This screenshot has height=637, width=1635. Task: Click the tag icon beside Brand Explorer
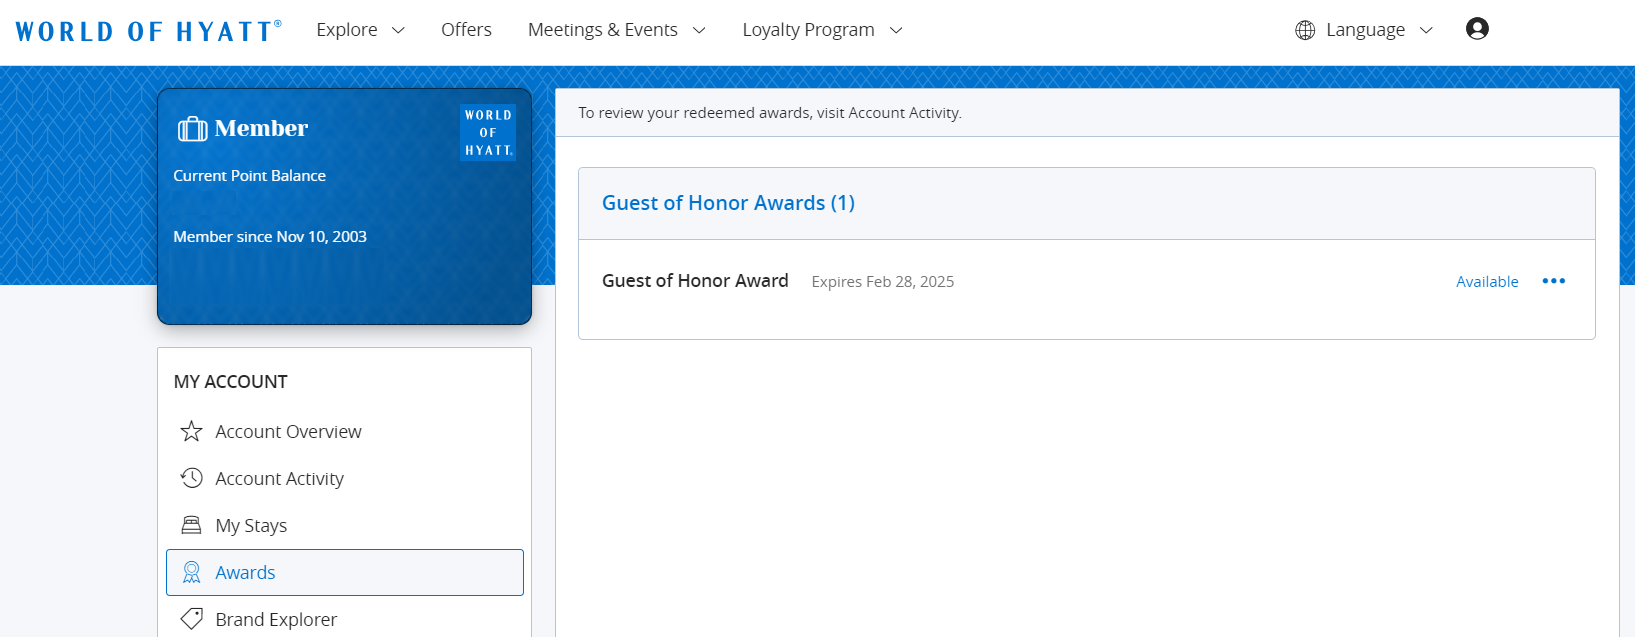pyautogui.click(x=191, y=619)
